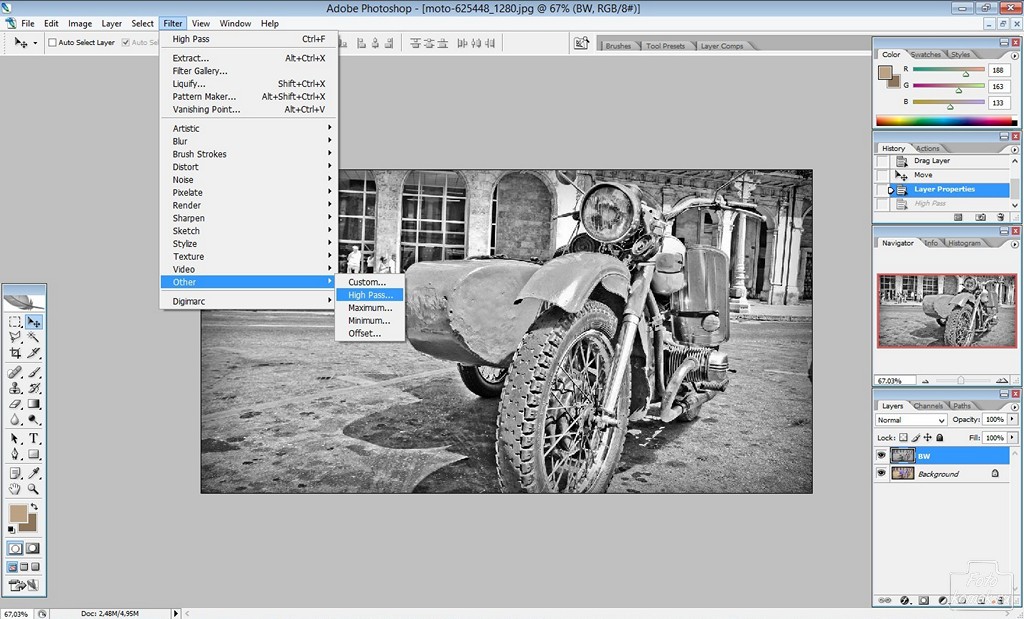Screen dimensions: 1024x619
Task: Choose the Zoom tool magnifier
Action: 34,489
